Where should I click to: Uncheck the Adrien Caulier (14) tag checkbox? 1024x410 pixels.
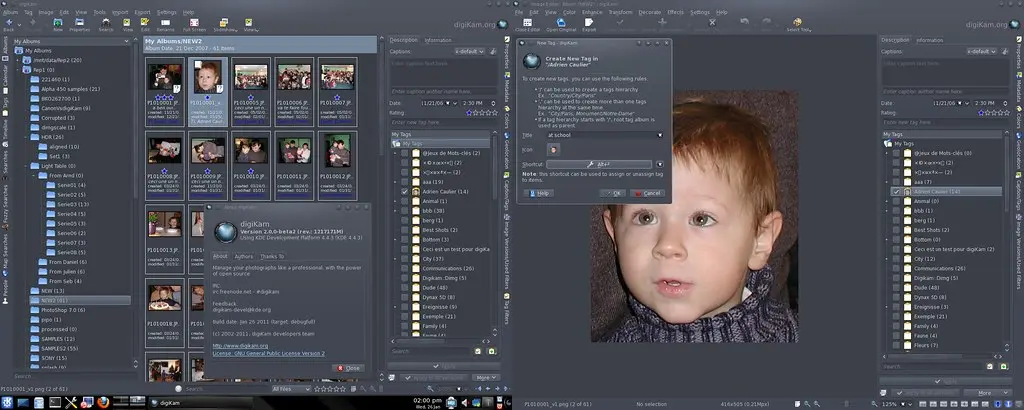[x=405, y=190]
